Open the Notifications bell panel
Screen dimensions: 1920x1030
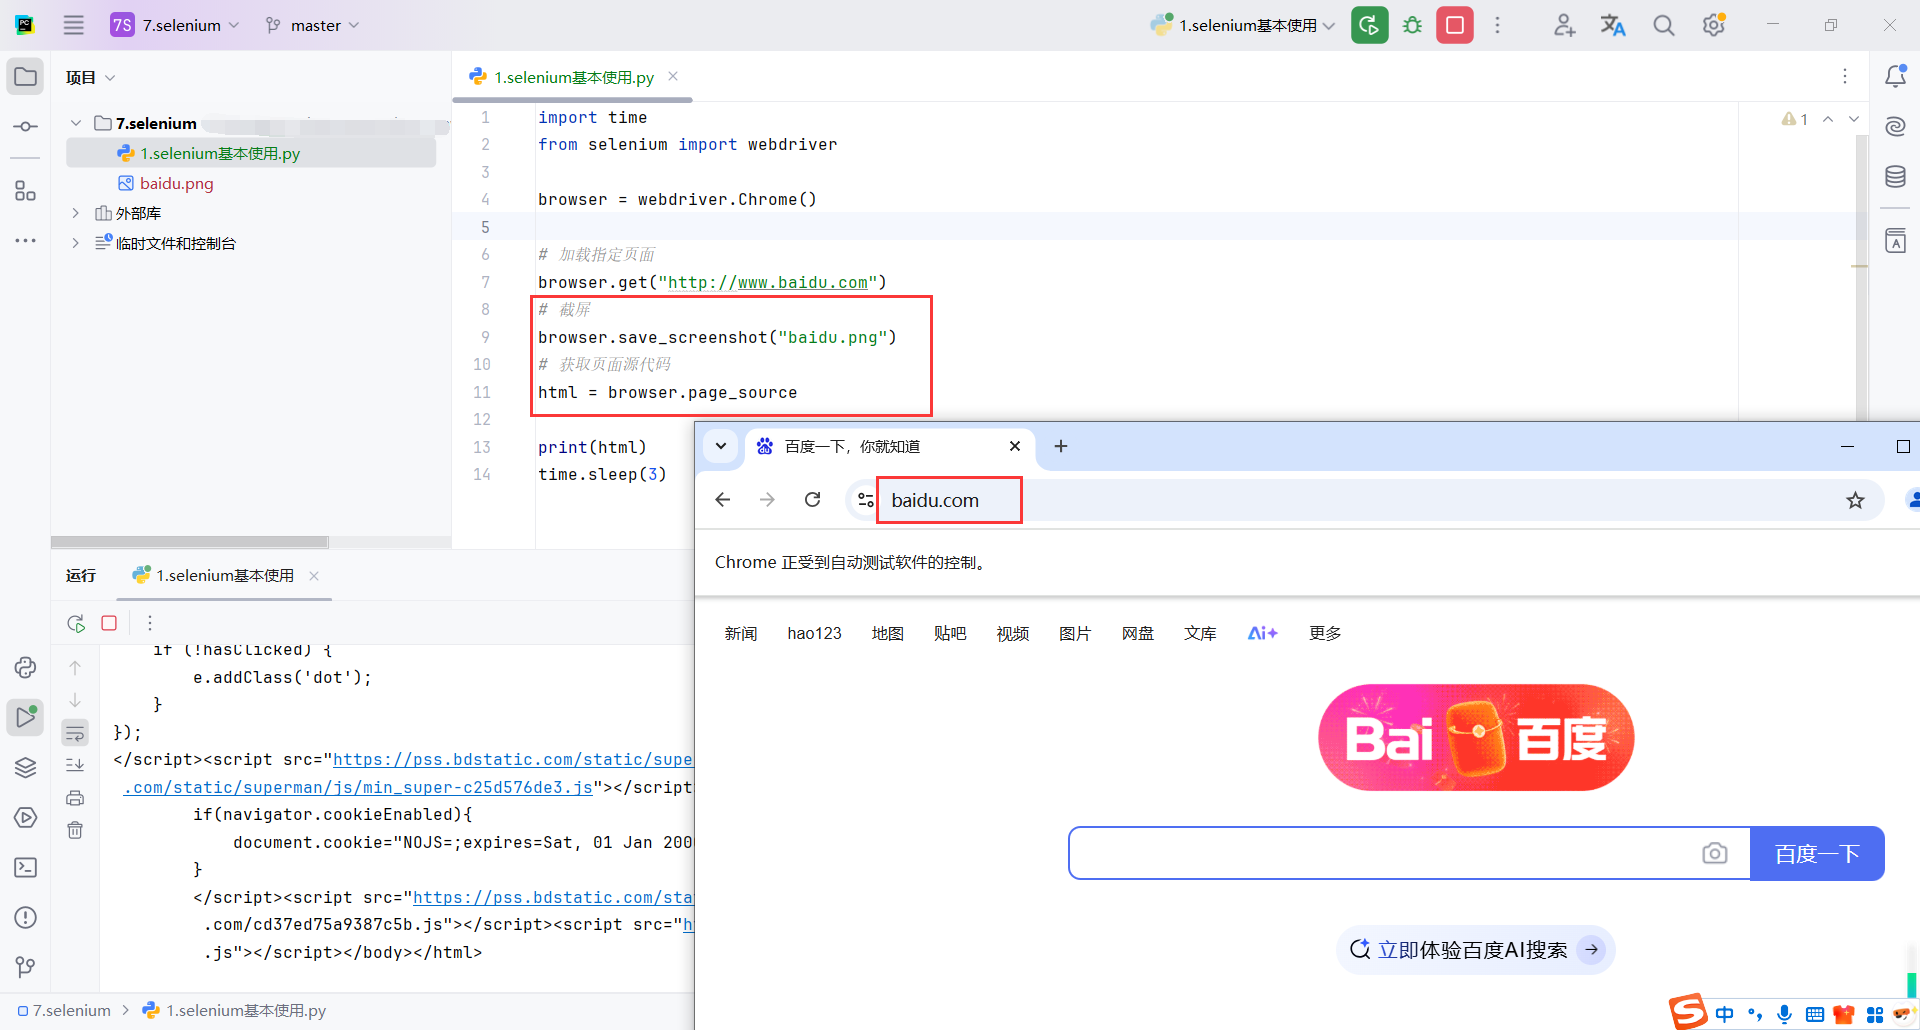(x=1895, y=76)
